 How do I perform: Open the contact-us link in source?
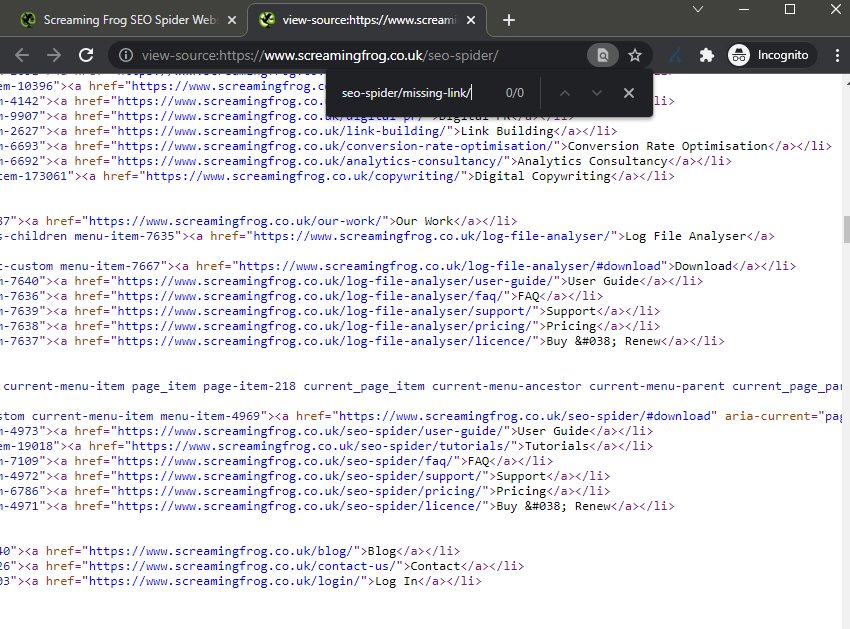pos(242,566)
